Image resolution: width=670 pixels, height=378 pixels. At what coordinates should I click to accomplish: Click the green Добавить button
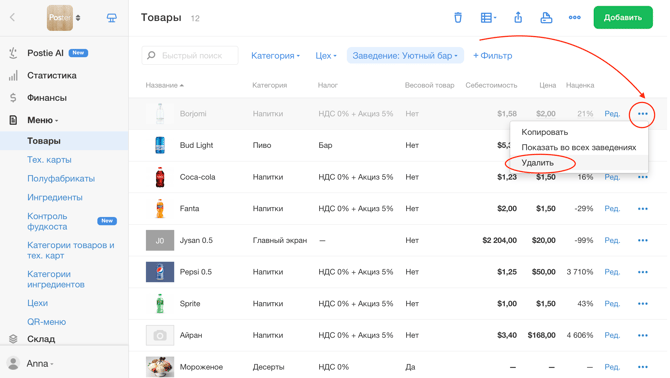[623, 18]
